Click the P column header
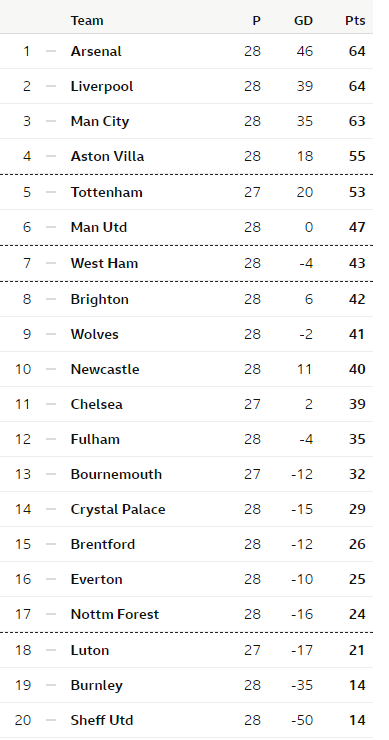Viewport: 389px width, 740px height. [x=256, y=21]
